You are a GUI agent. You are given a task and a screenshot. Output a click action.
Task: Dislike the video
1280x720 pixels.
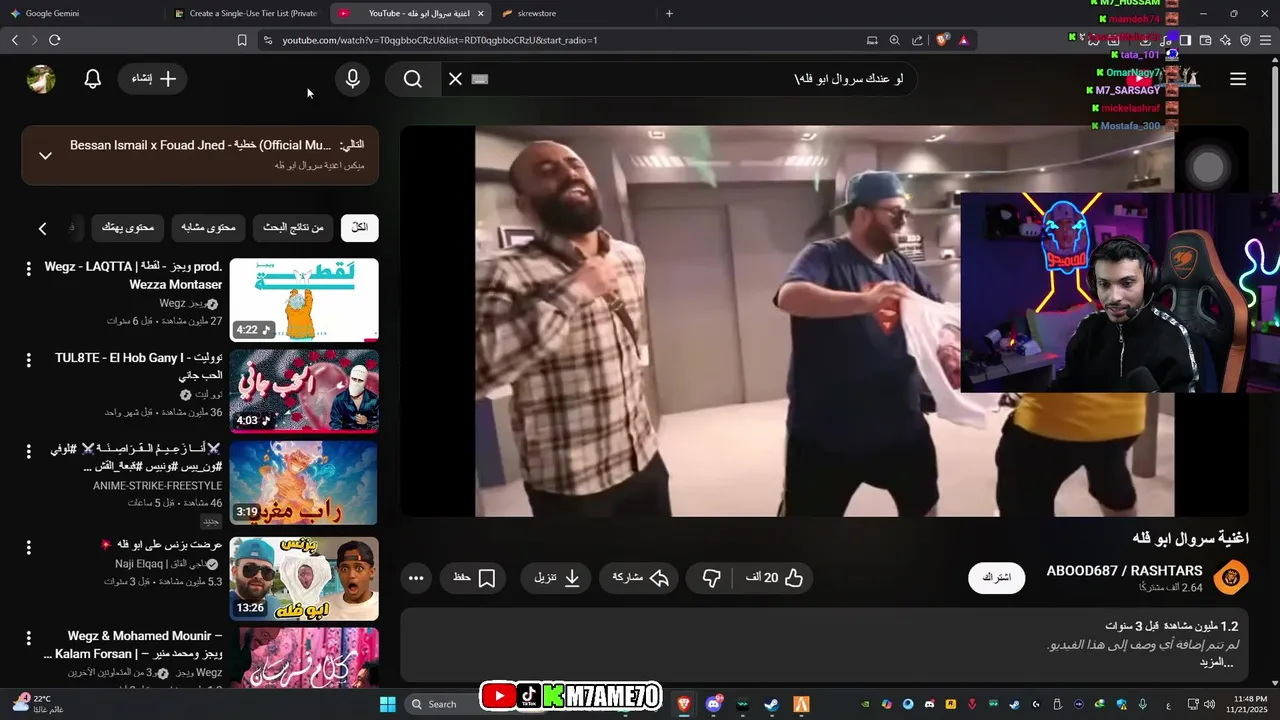(x=711, y=578)
